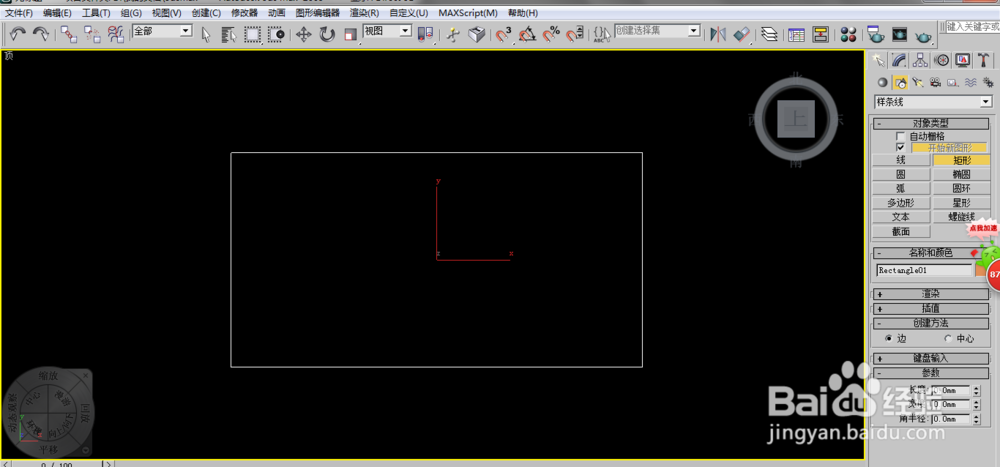Click the Mirror tool icon
This screenshot has width=1000, height=467.
click(718, 34)
